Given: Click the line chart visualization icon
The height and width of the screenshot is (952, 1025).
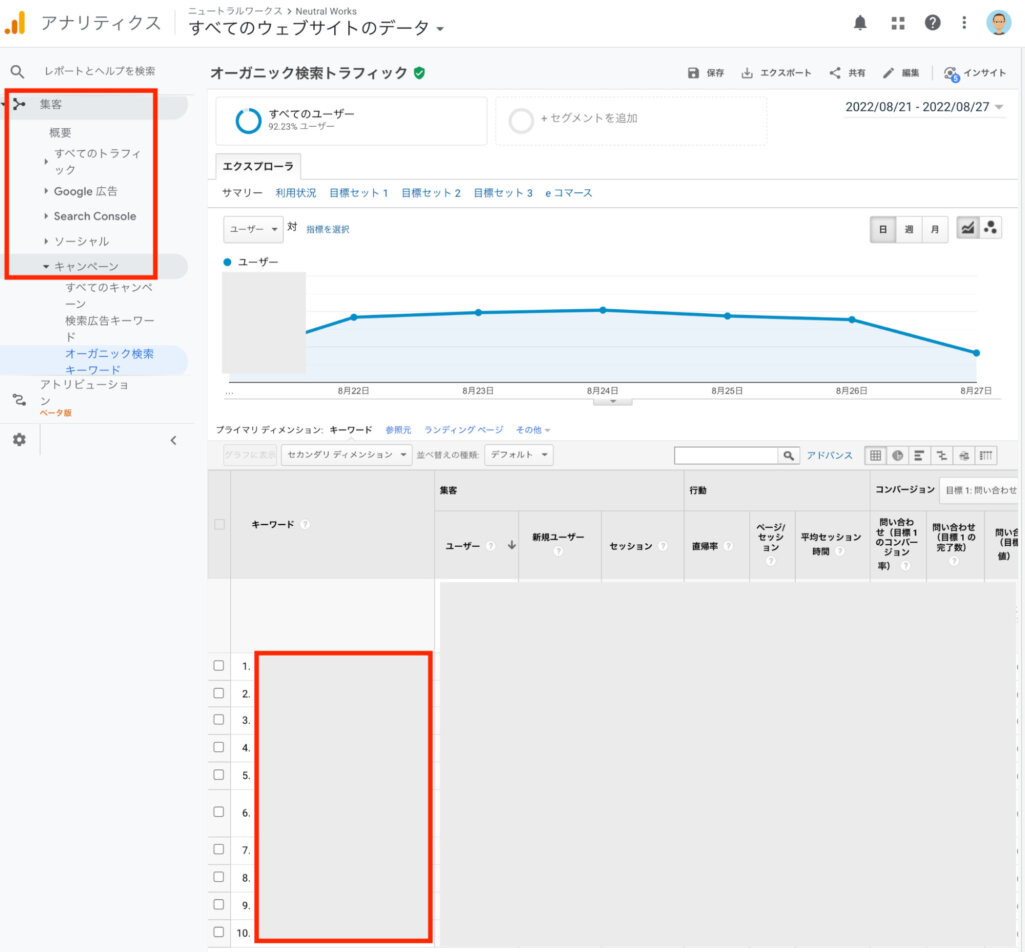Looking at the screenshot, I should (968, 229).
